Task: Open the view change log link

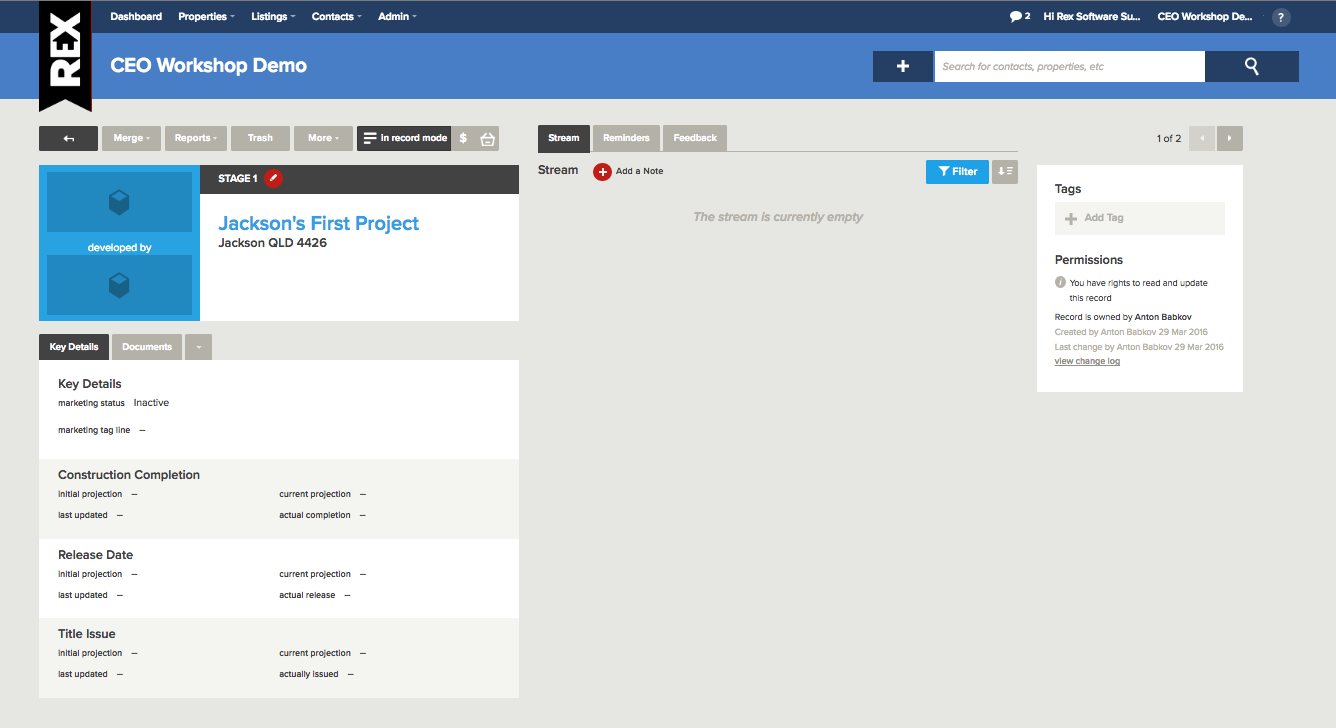Action: [x=1087, y=361]
